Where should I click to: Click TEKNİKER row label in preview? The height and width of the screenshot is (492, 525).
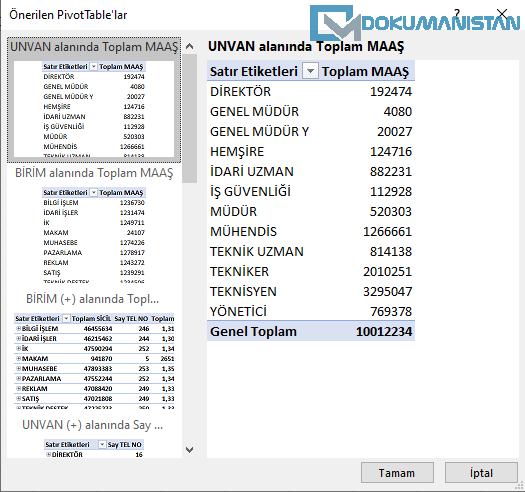239,272
